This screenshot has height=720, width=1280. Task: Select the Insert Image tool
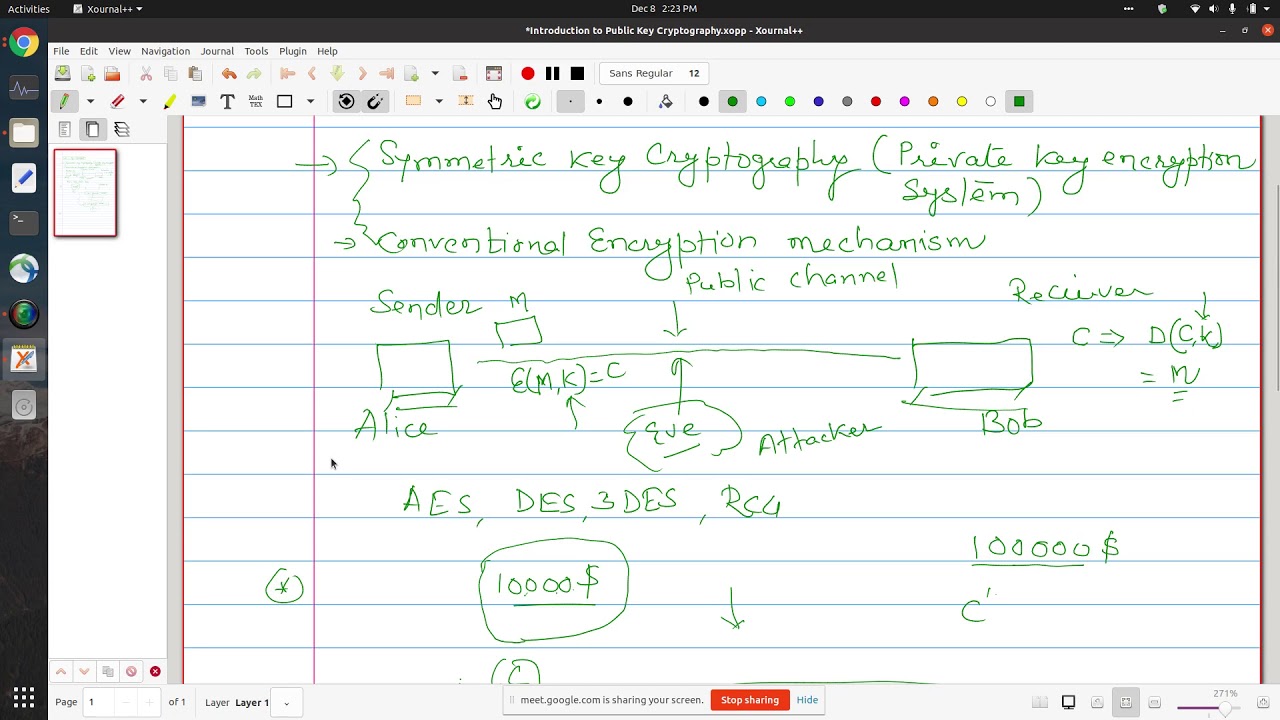pyautogui.click(x=198, y=101)
